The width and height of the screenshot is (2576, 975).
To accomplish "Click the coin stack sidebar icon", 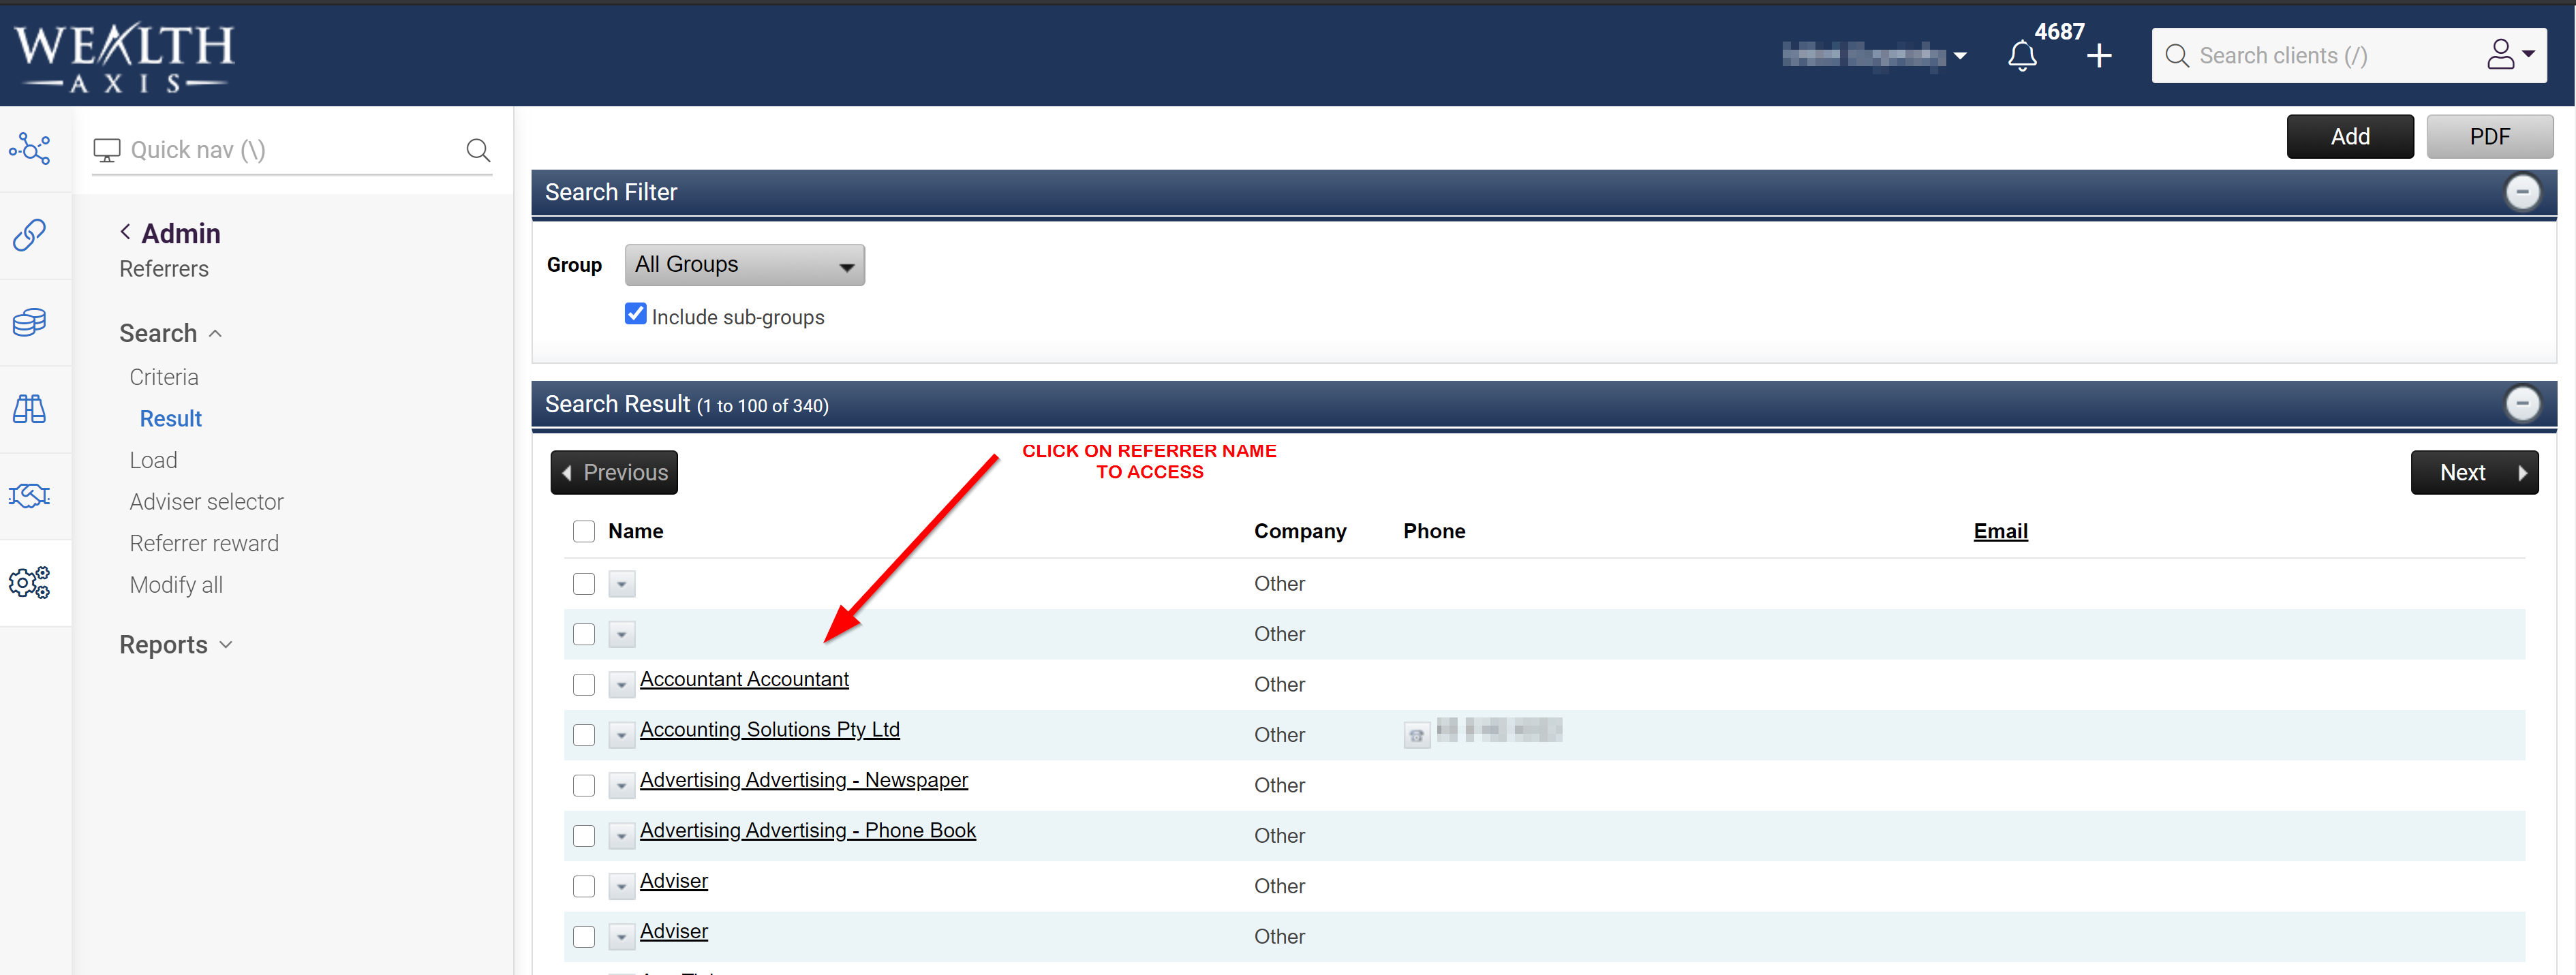I will (30, 322).
